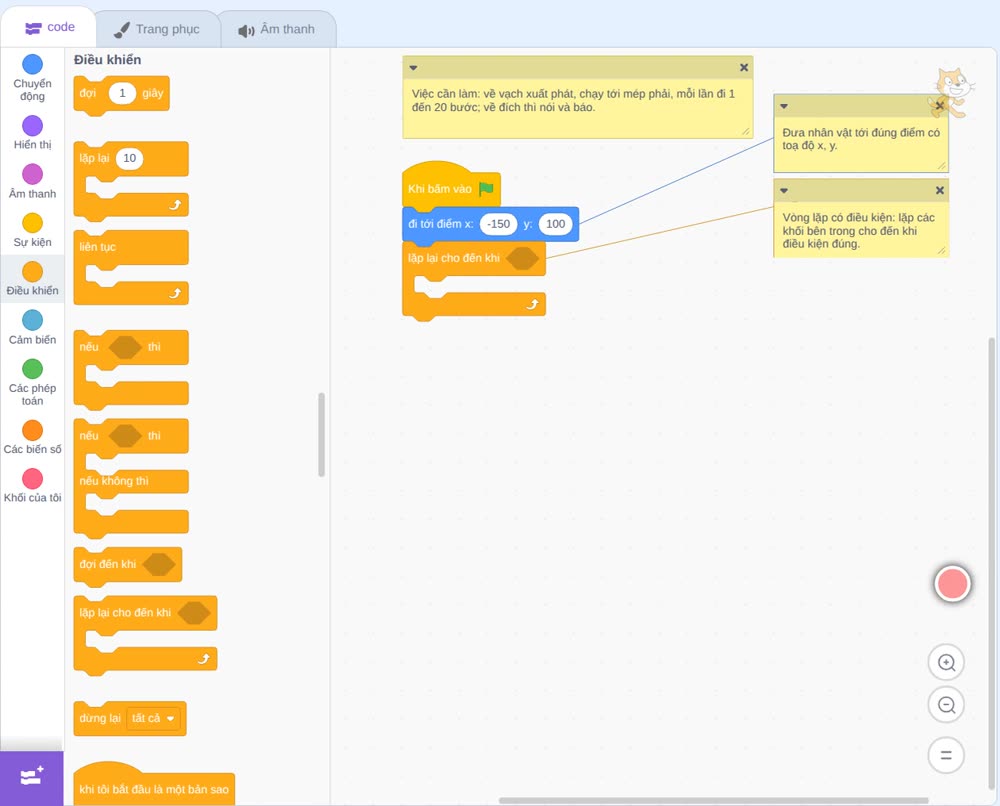
Task: Click the cat sprite watermark icon
Action: (951, 93)
